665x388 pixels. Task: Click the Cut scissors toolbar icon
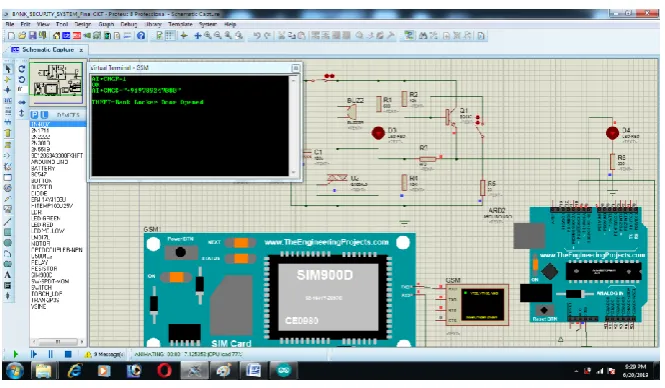pyautogui.click(x=281, y=36)
